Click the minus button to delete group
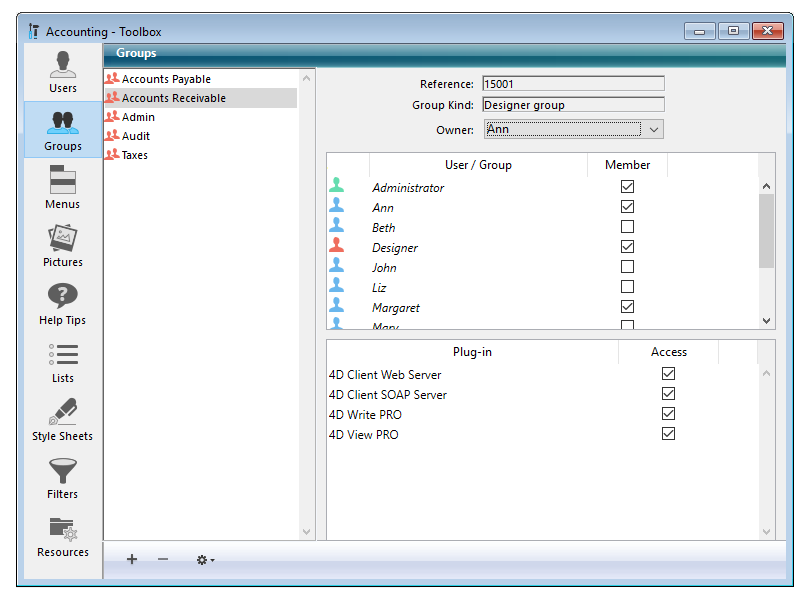This screenshot has height=602, width=811. 163,559
